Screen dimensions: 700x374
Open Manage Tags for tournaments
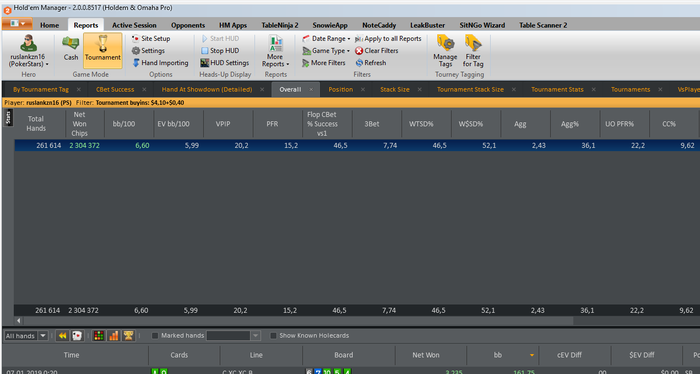click(445, 51)
